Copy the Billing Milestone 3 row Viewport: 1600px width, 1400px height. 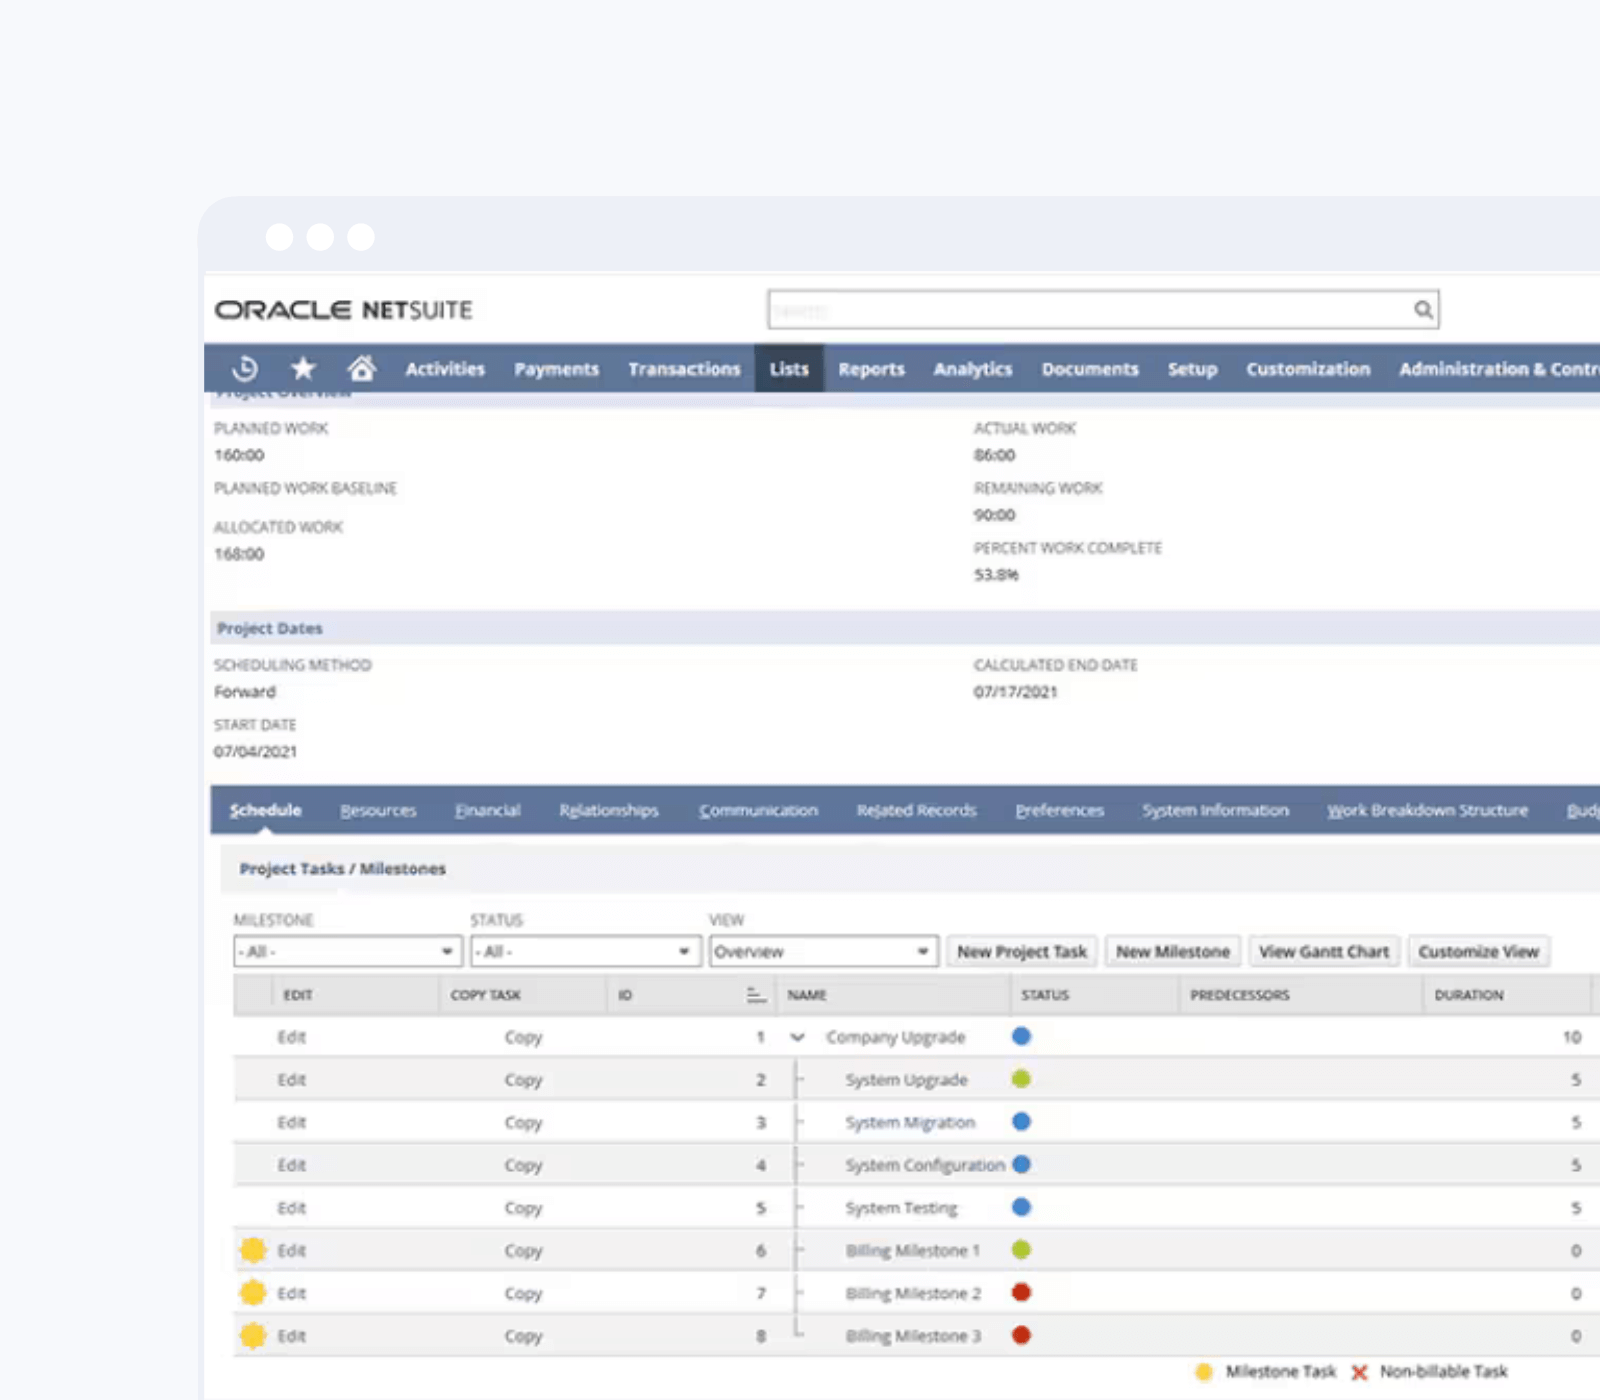pyautogui.click(x=523, y=1336)
